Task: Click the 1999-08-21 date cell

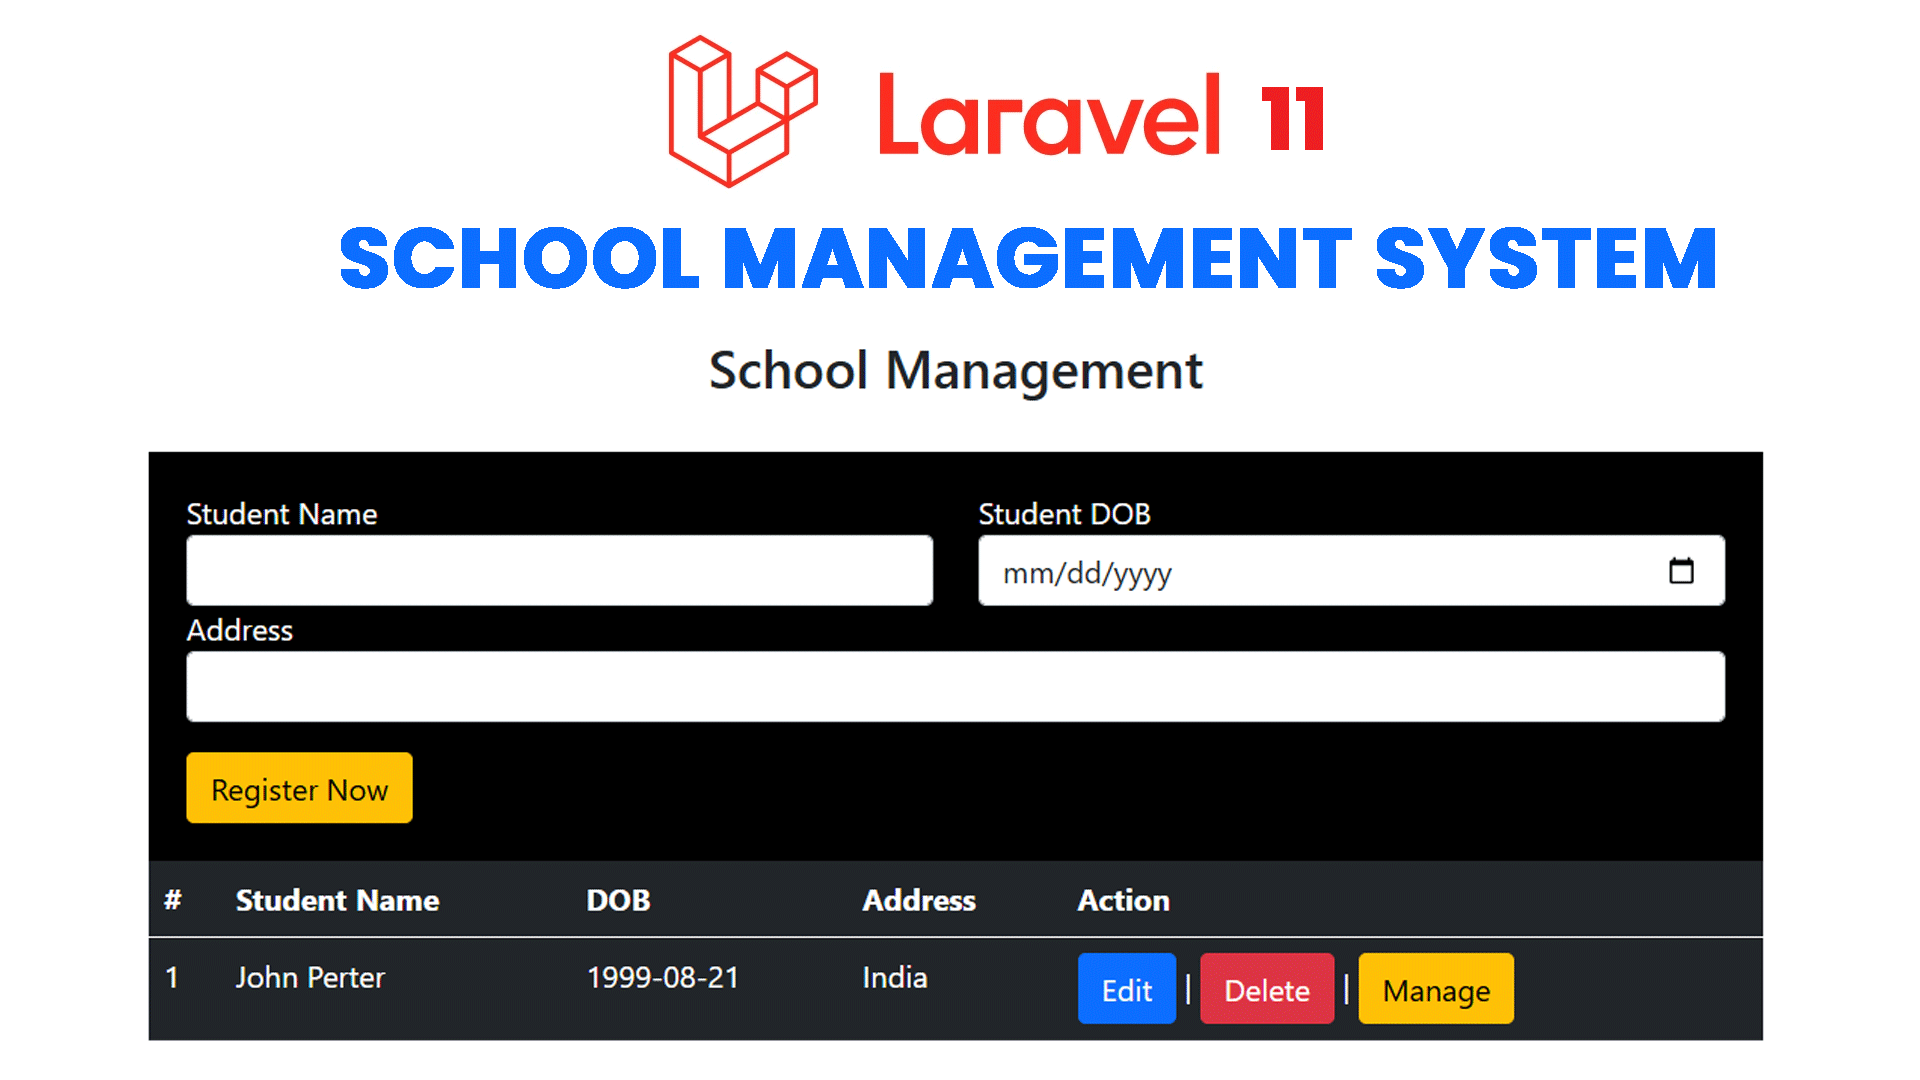Action: click(662, 978)
